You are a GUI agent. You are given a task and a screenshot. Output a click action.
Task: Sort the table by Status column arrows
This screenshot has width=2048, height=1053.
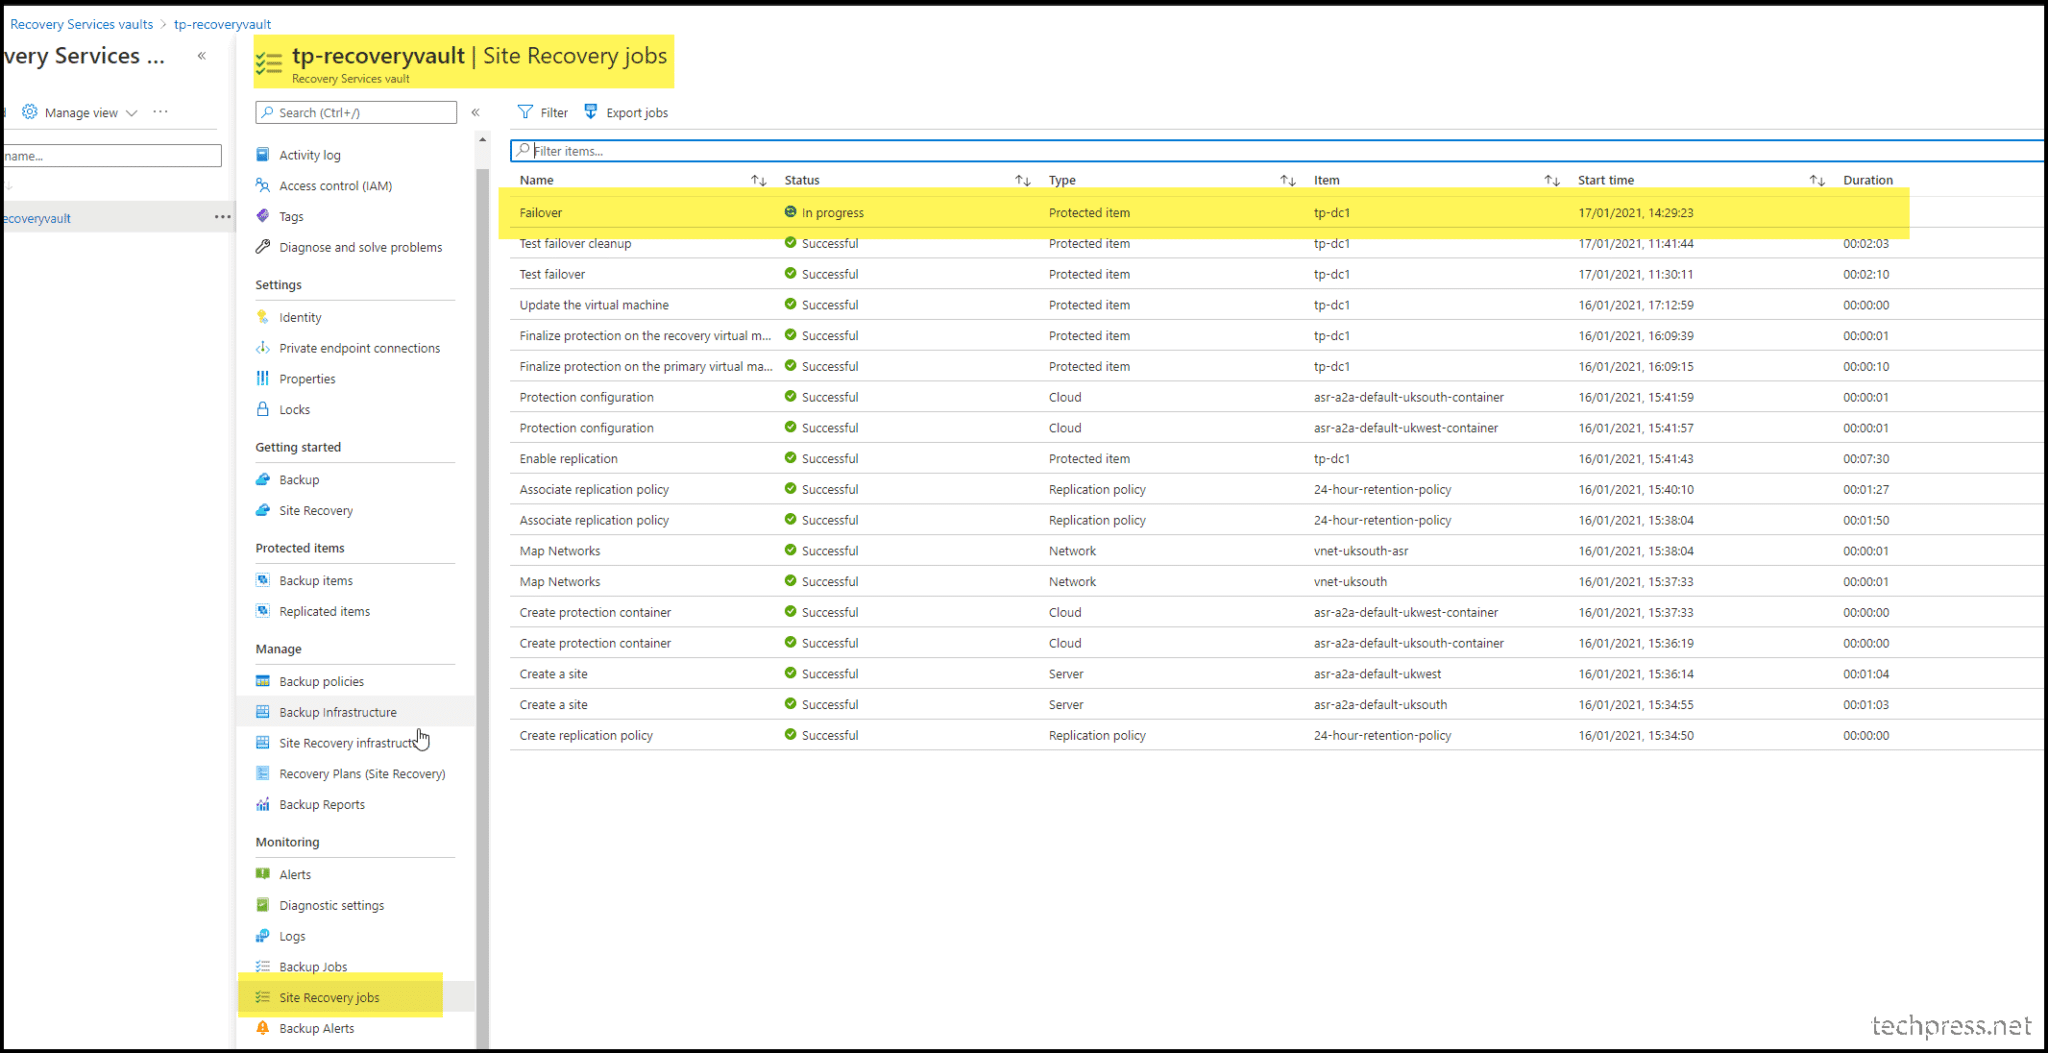1023,180
